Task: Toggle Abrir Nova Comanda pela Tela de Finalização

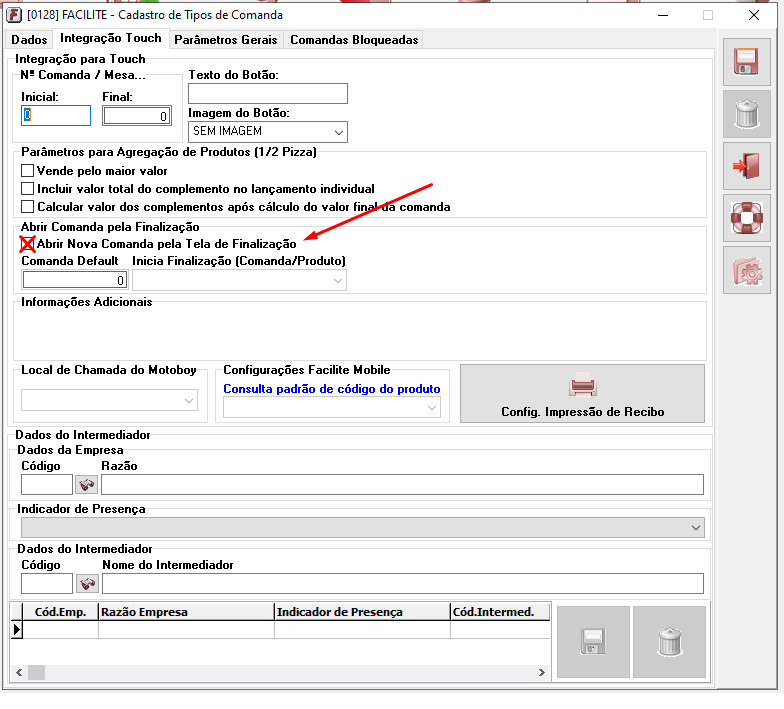Action: tap(28, 244)
